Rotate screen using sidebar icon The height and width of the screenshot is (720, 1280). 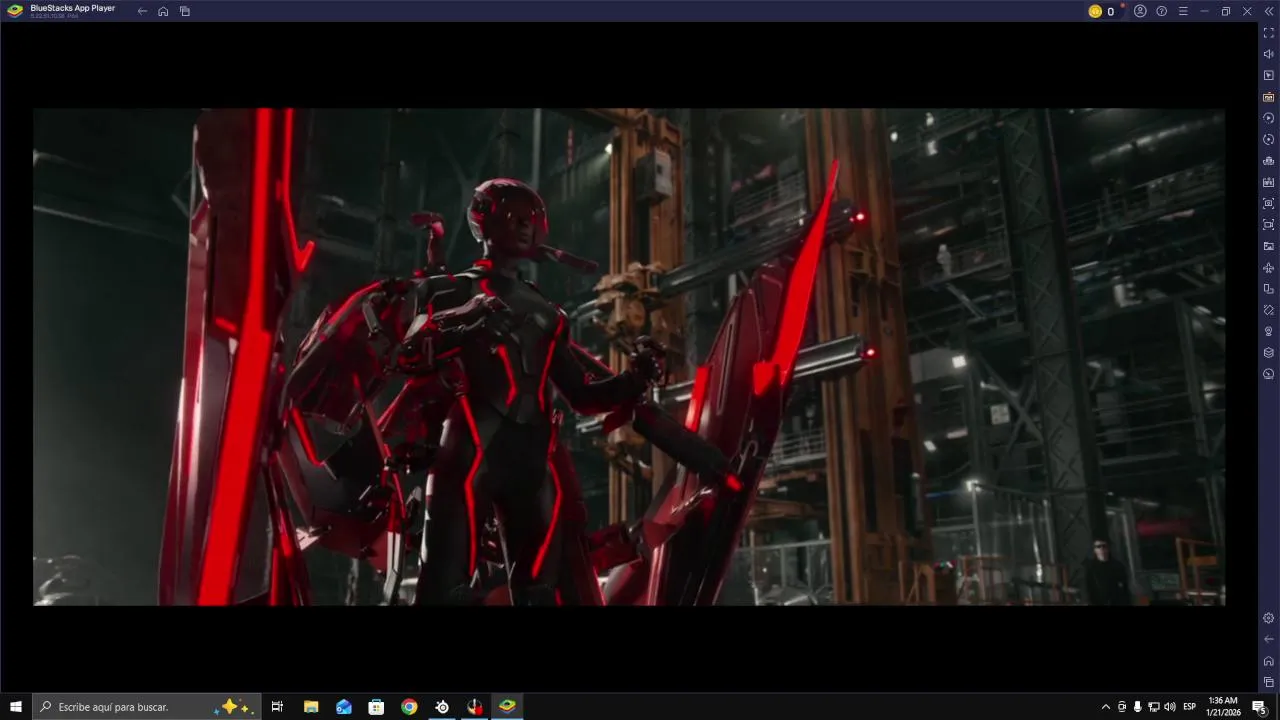tap(1269, 310)
